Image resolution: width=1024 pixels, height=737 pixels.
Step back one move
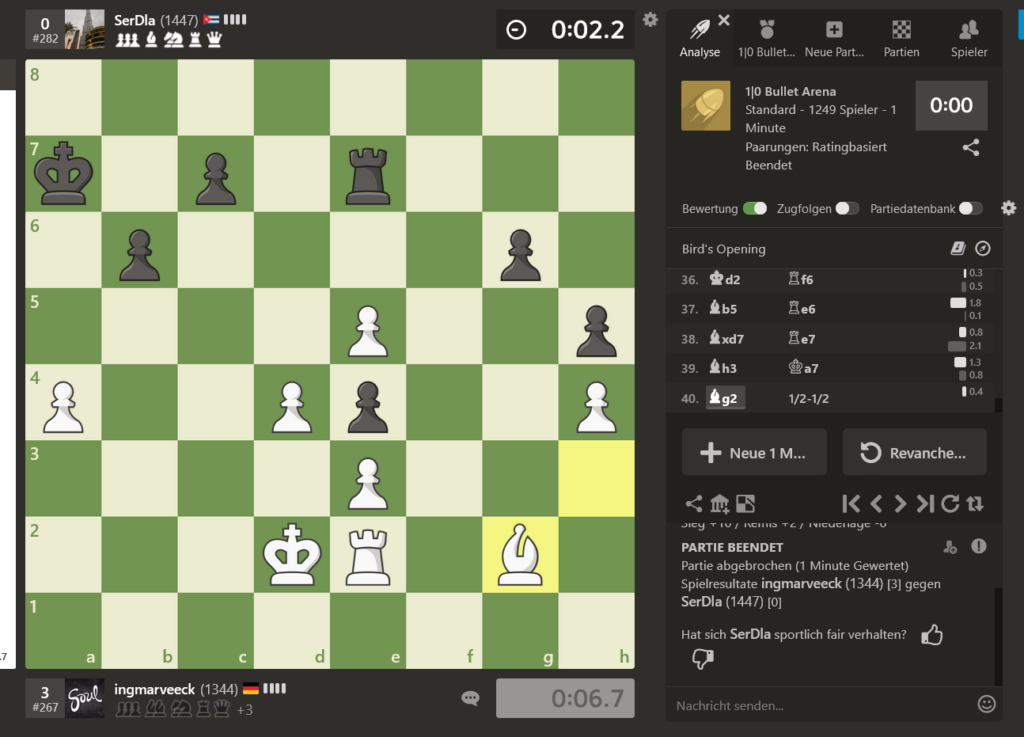point(876,504)
